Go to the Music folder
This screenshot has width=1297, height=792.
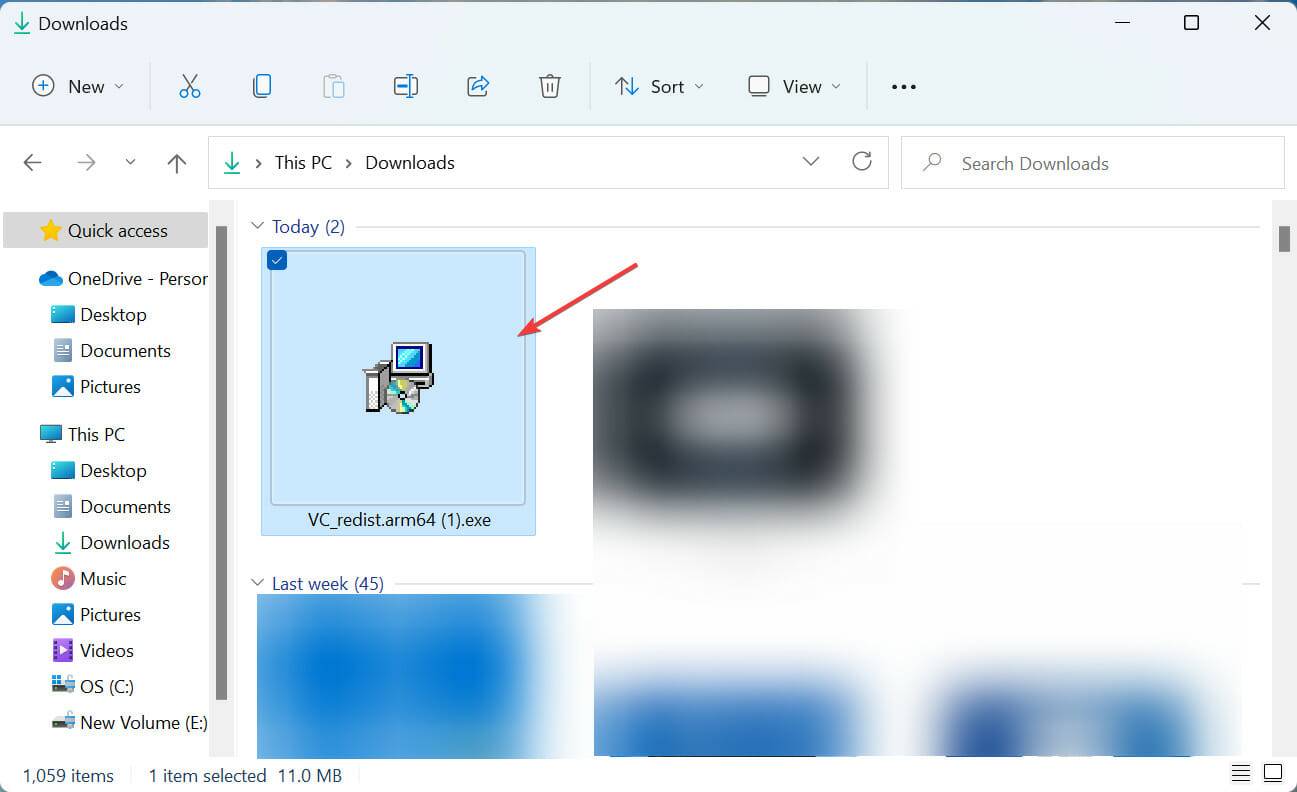pyautogui.click(x=104, y=578)
